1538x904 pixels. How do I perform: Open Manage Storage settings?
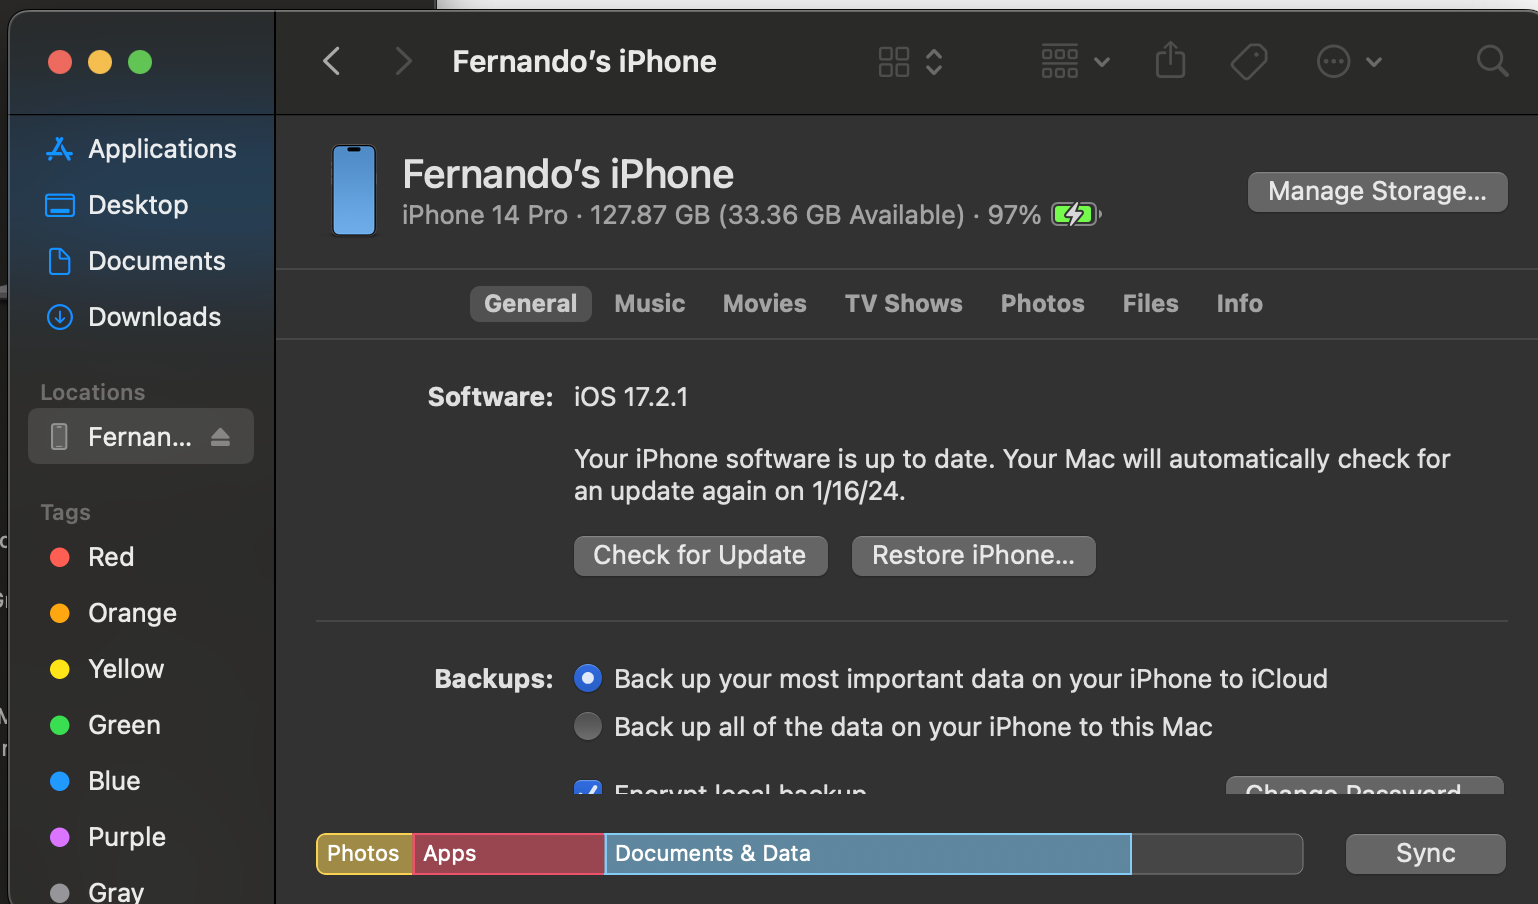point(1377,191)
